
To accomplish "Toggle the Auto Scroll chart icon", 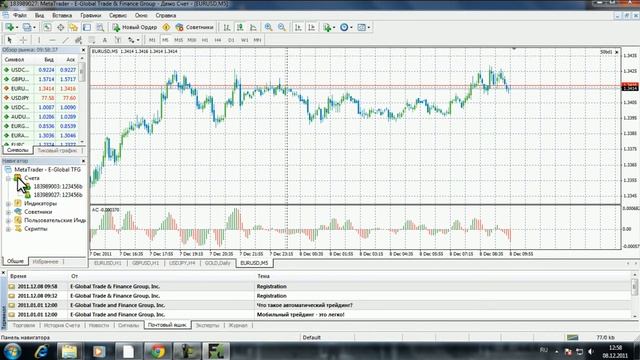I will (298, 27).
